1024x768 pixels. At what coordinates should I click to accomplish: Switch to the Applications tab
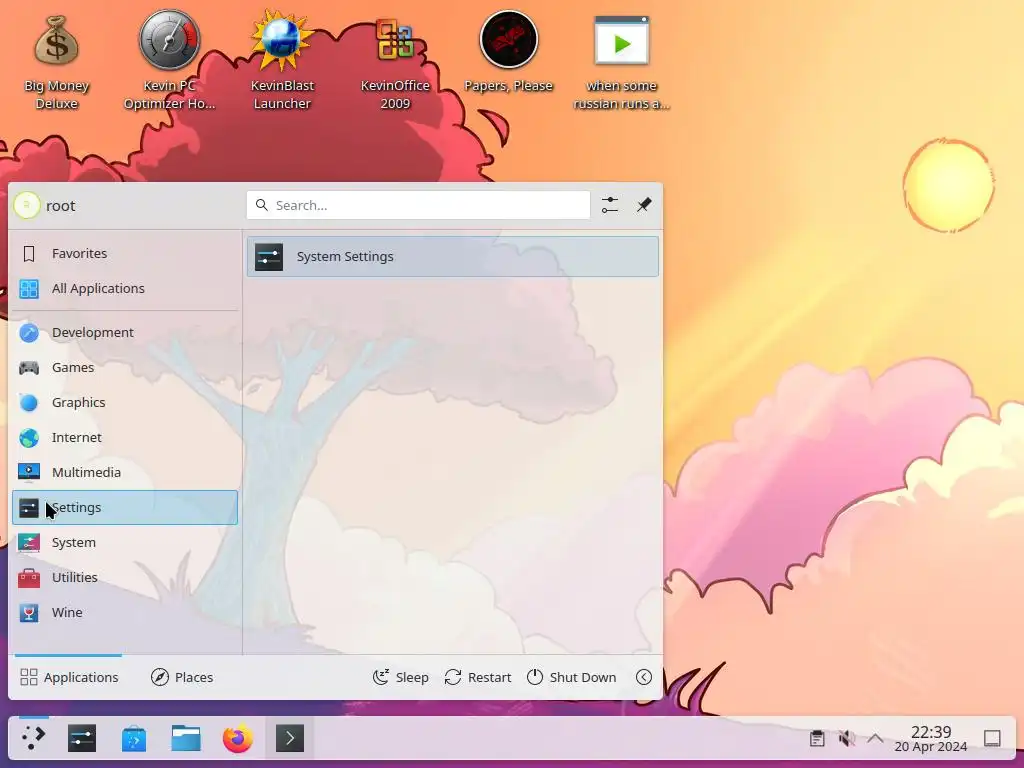69,677
